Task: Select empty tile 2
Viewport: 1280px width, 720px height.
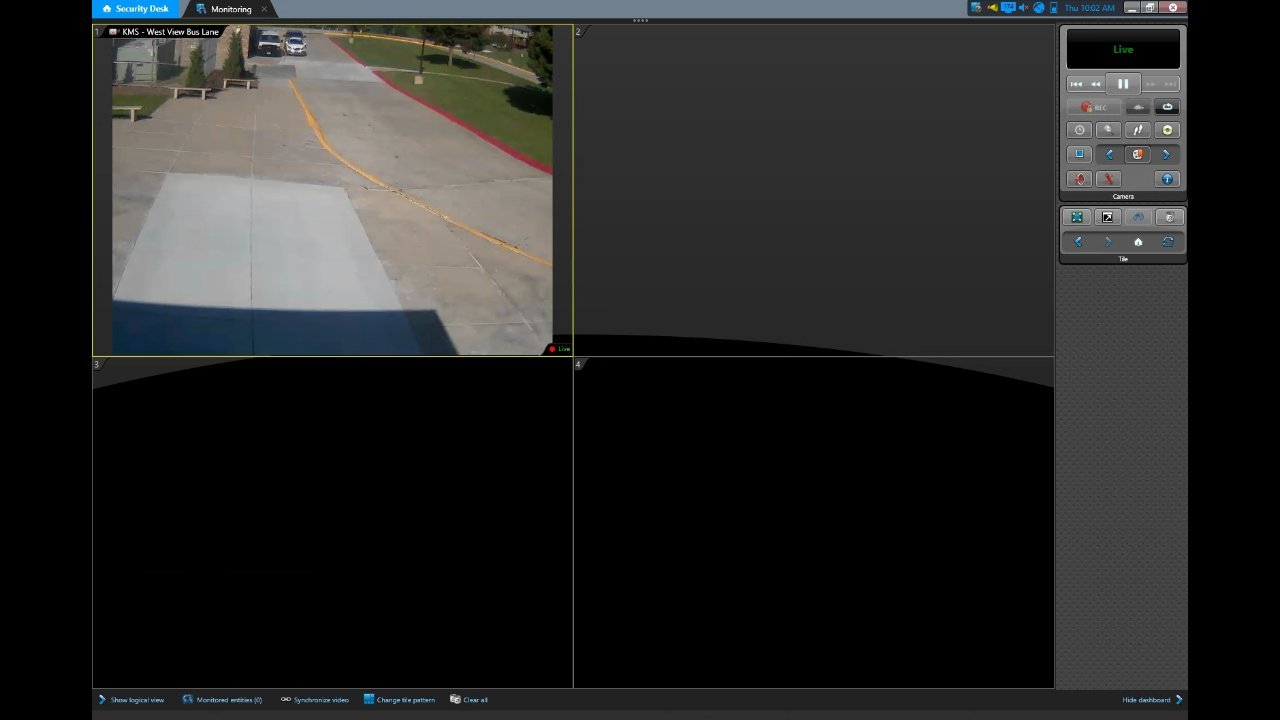Action: pos(814,190)
